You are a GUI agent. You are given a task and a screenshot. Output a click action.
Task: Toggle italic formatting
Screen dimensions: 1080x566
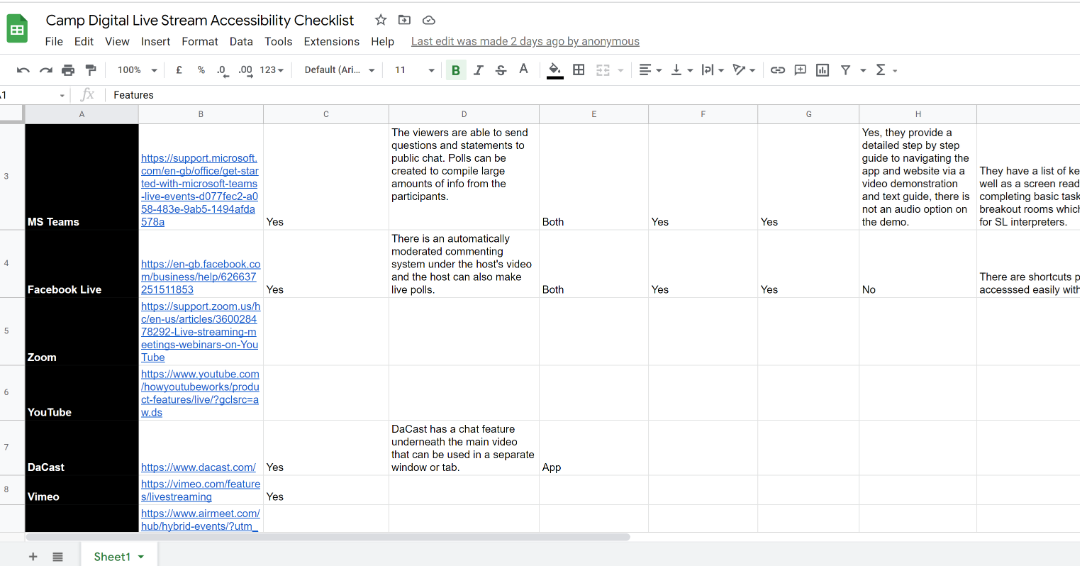tap(478, 70)
